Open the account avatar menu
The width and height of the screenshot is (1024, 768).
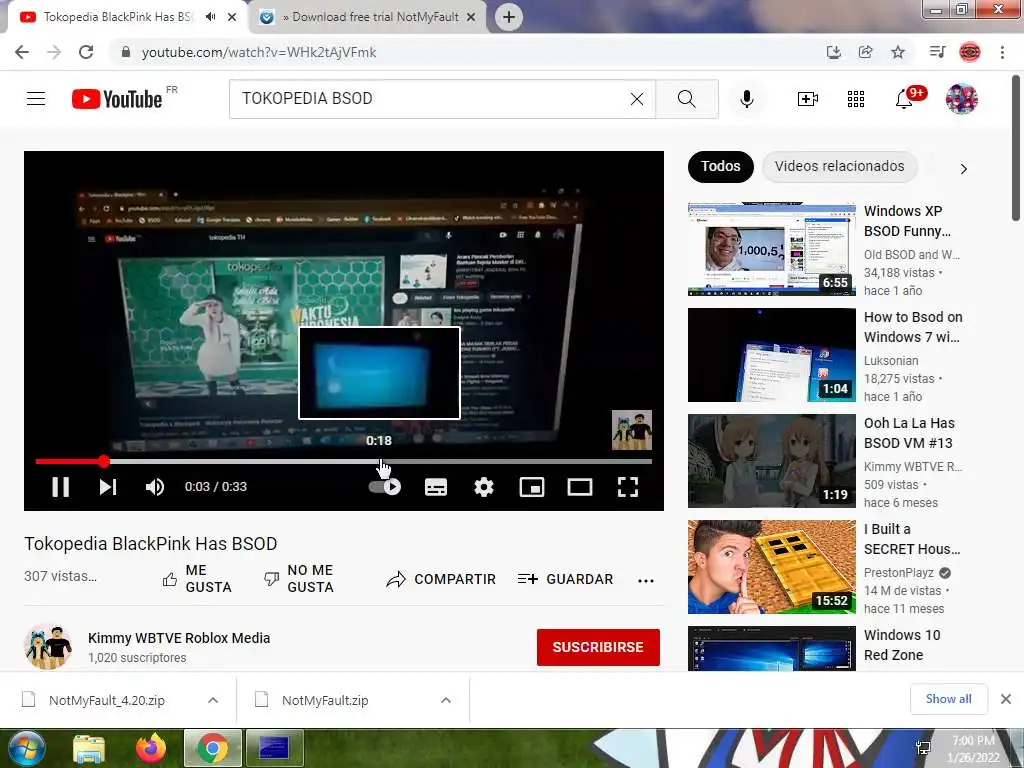[961, 99]
